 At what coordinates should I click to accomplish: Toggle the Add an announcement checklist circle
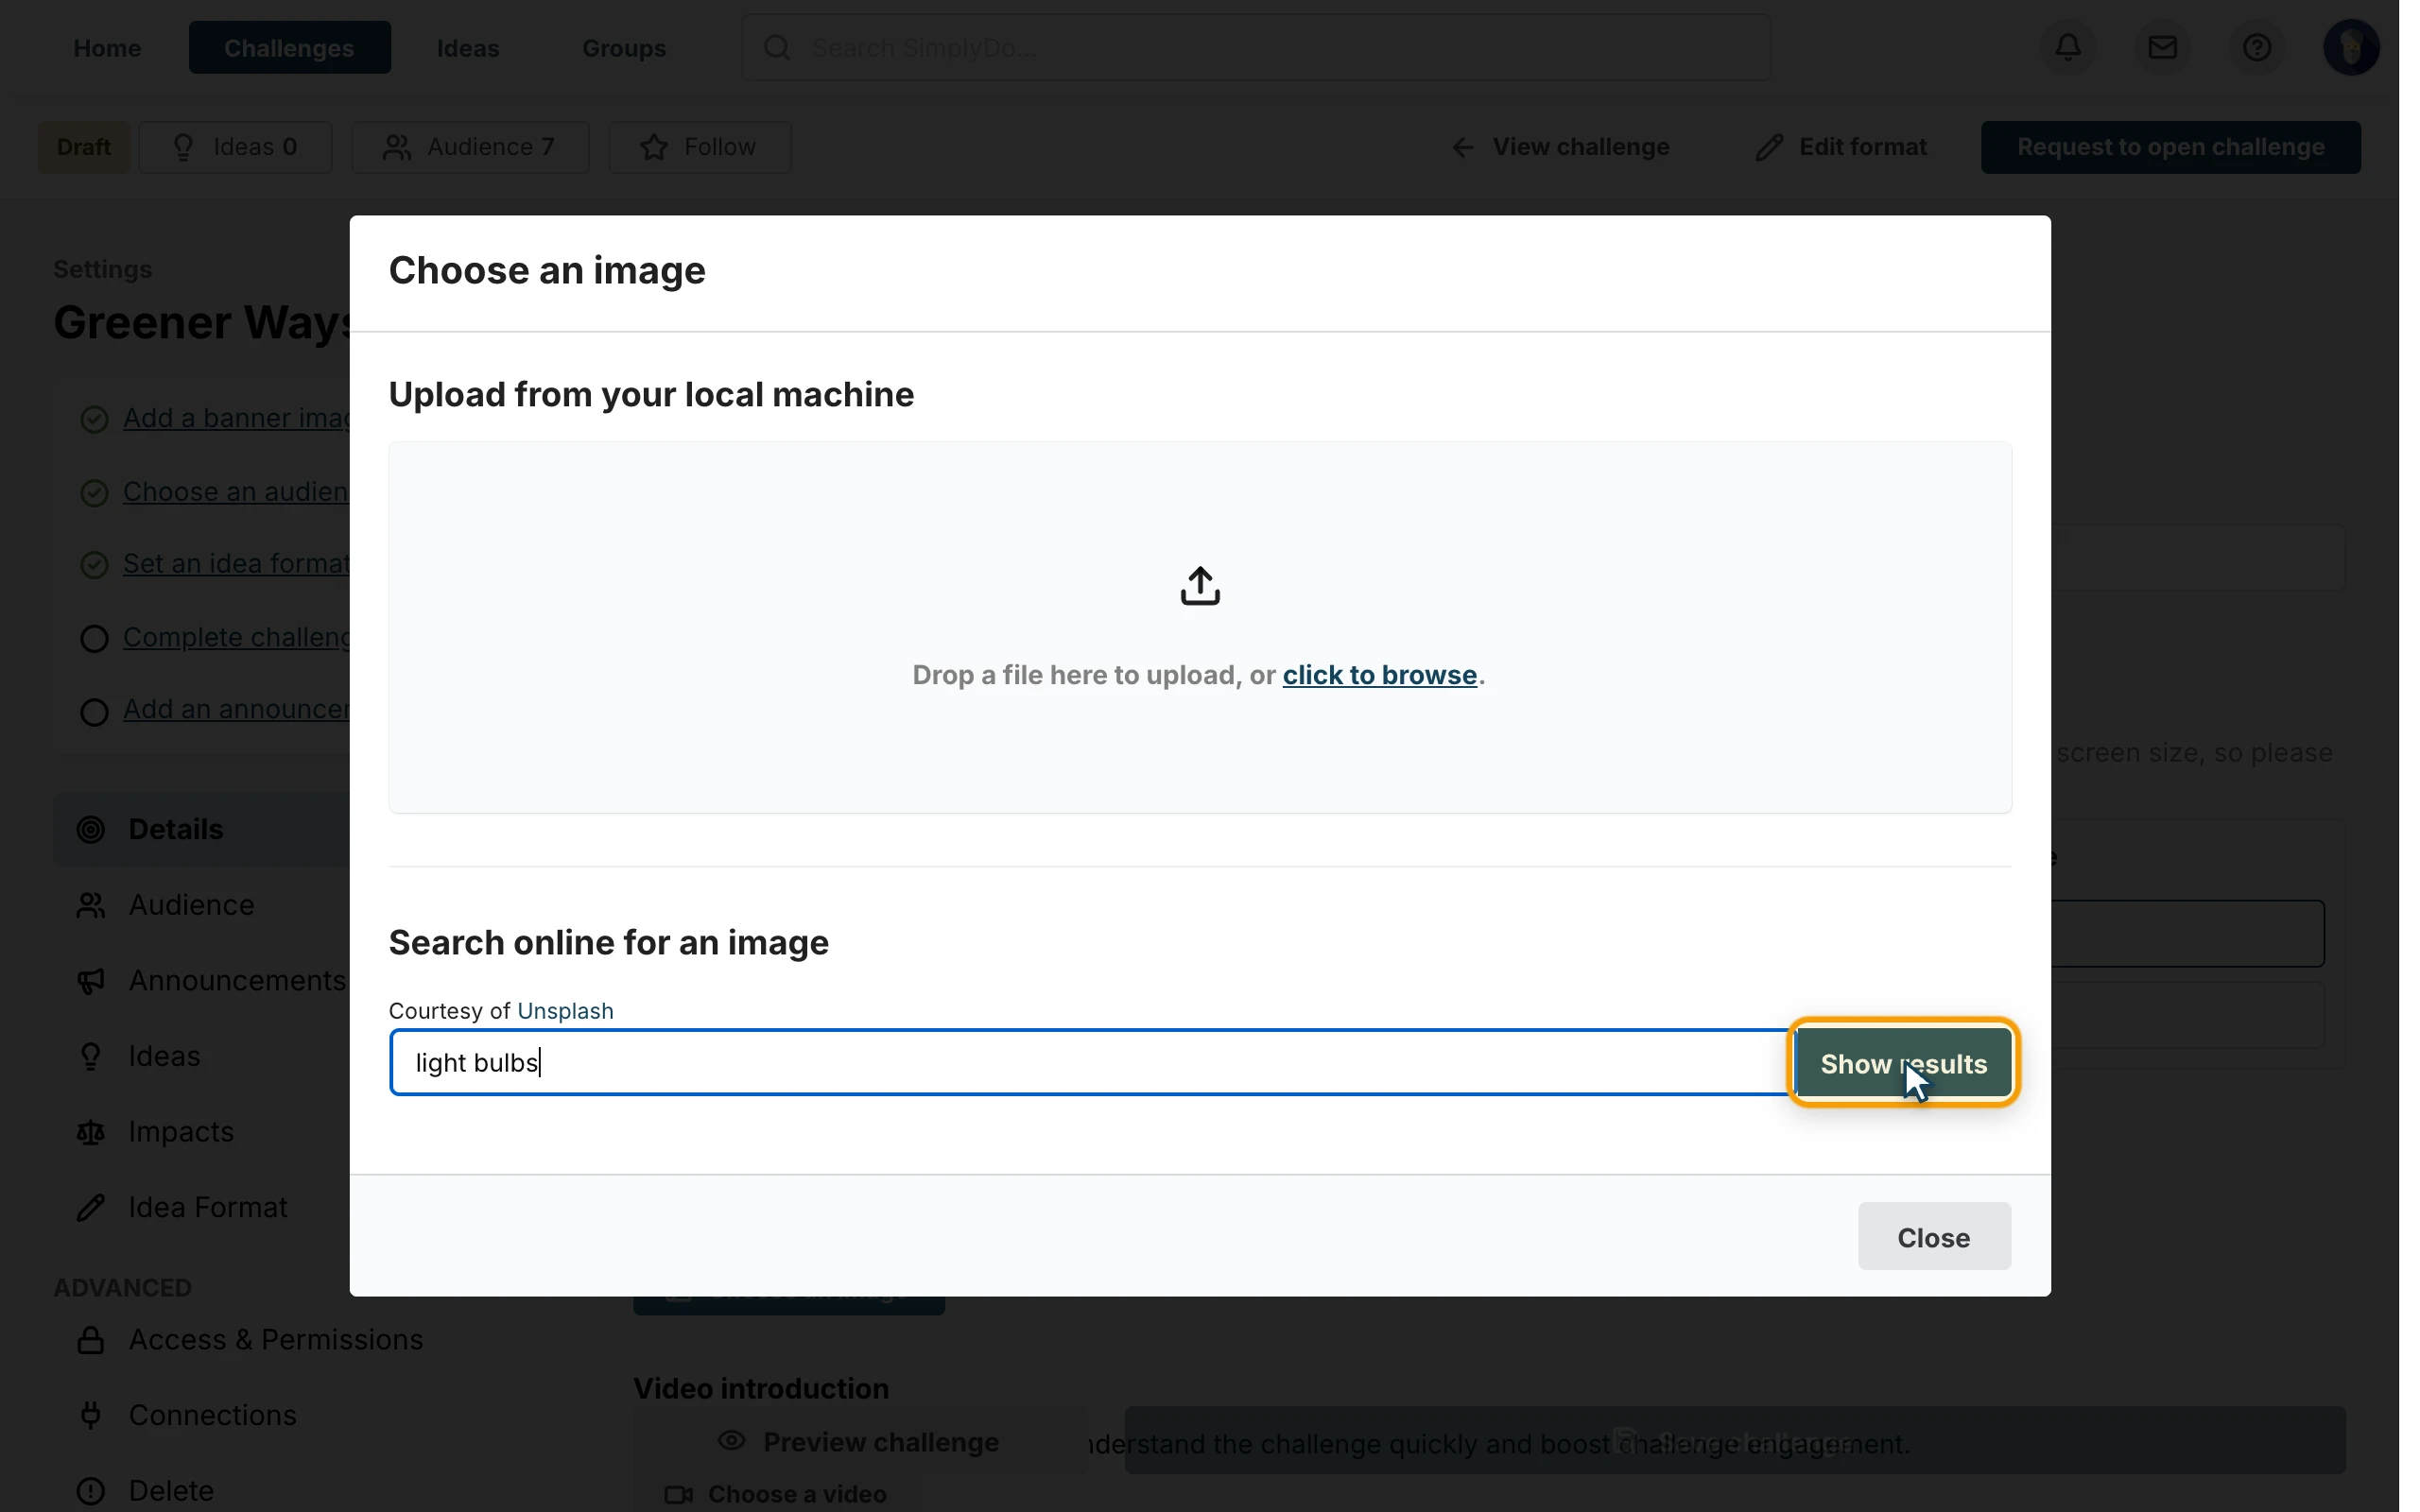94,712
